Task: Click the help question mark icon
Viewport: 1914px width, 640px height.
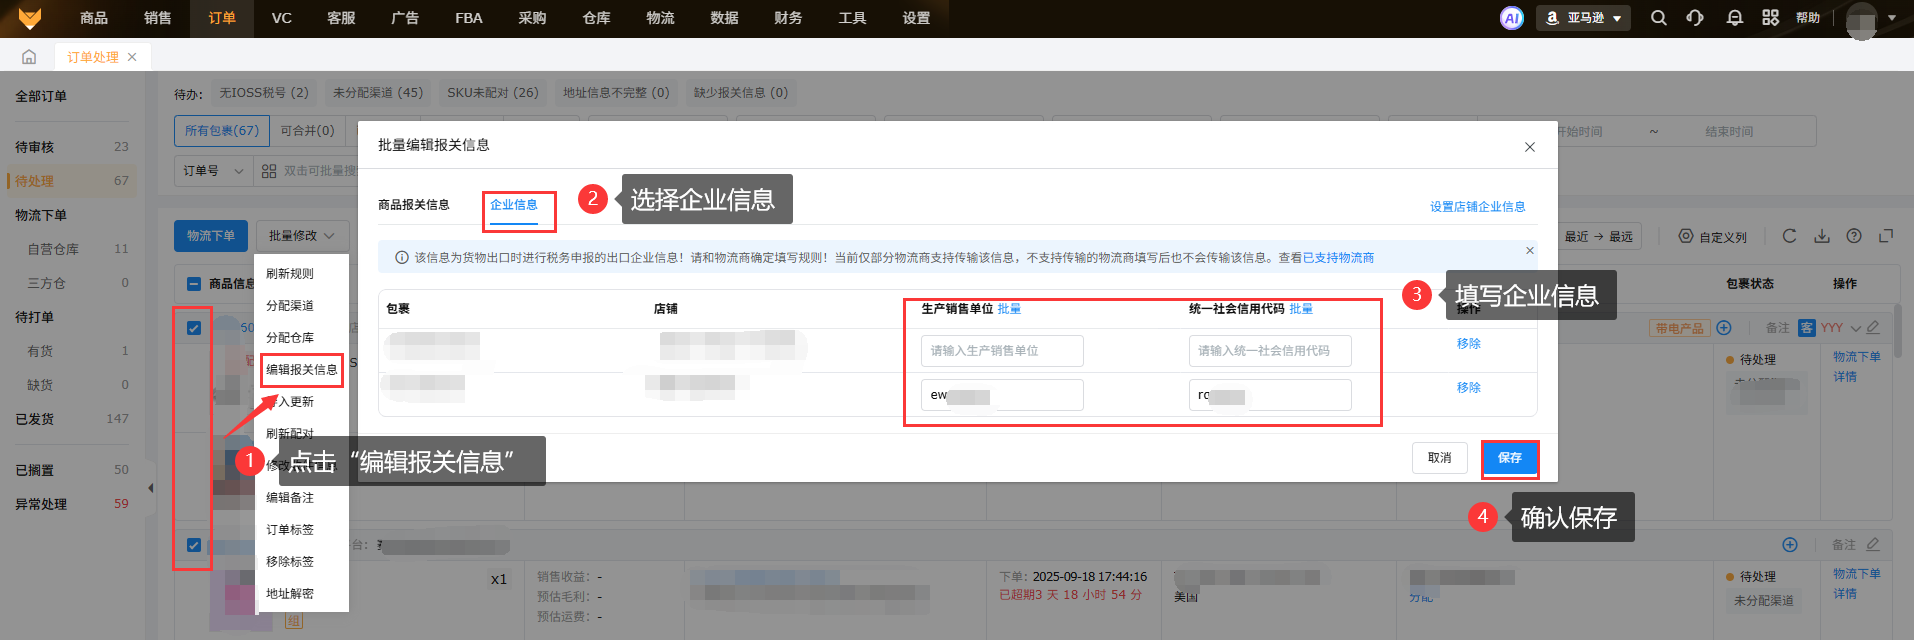Action: pos(1854,236)
